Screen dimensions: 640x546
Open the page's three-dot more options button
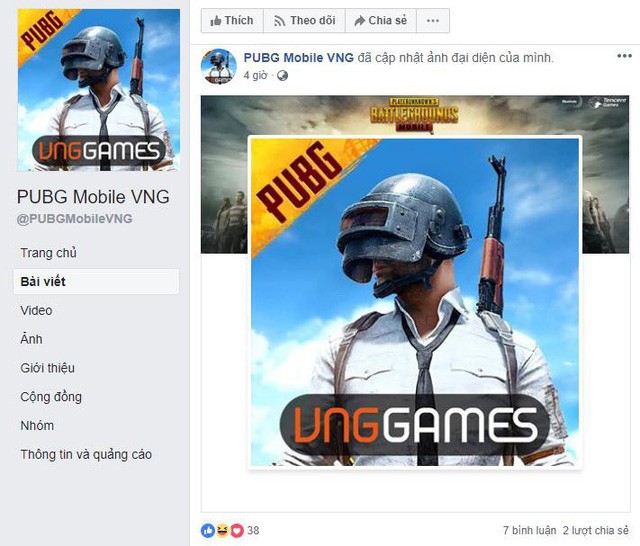(x=433, y=20)
